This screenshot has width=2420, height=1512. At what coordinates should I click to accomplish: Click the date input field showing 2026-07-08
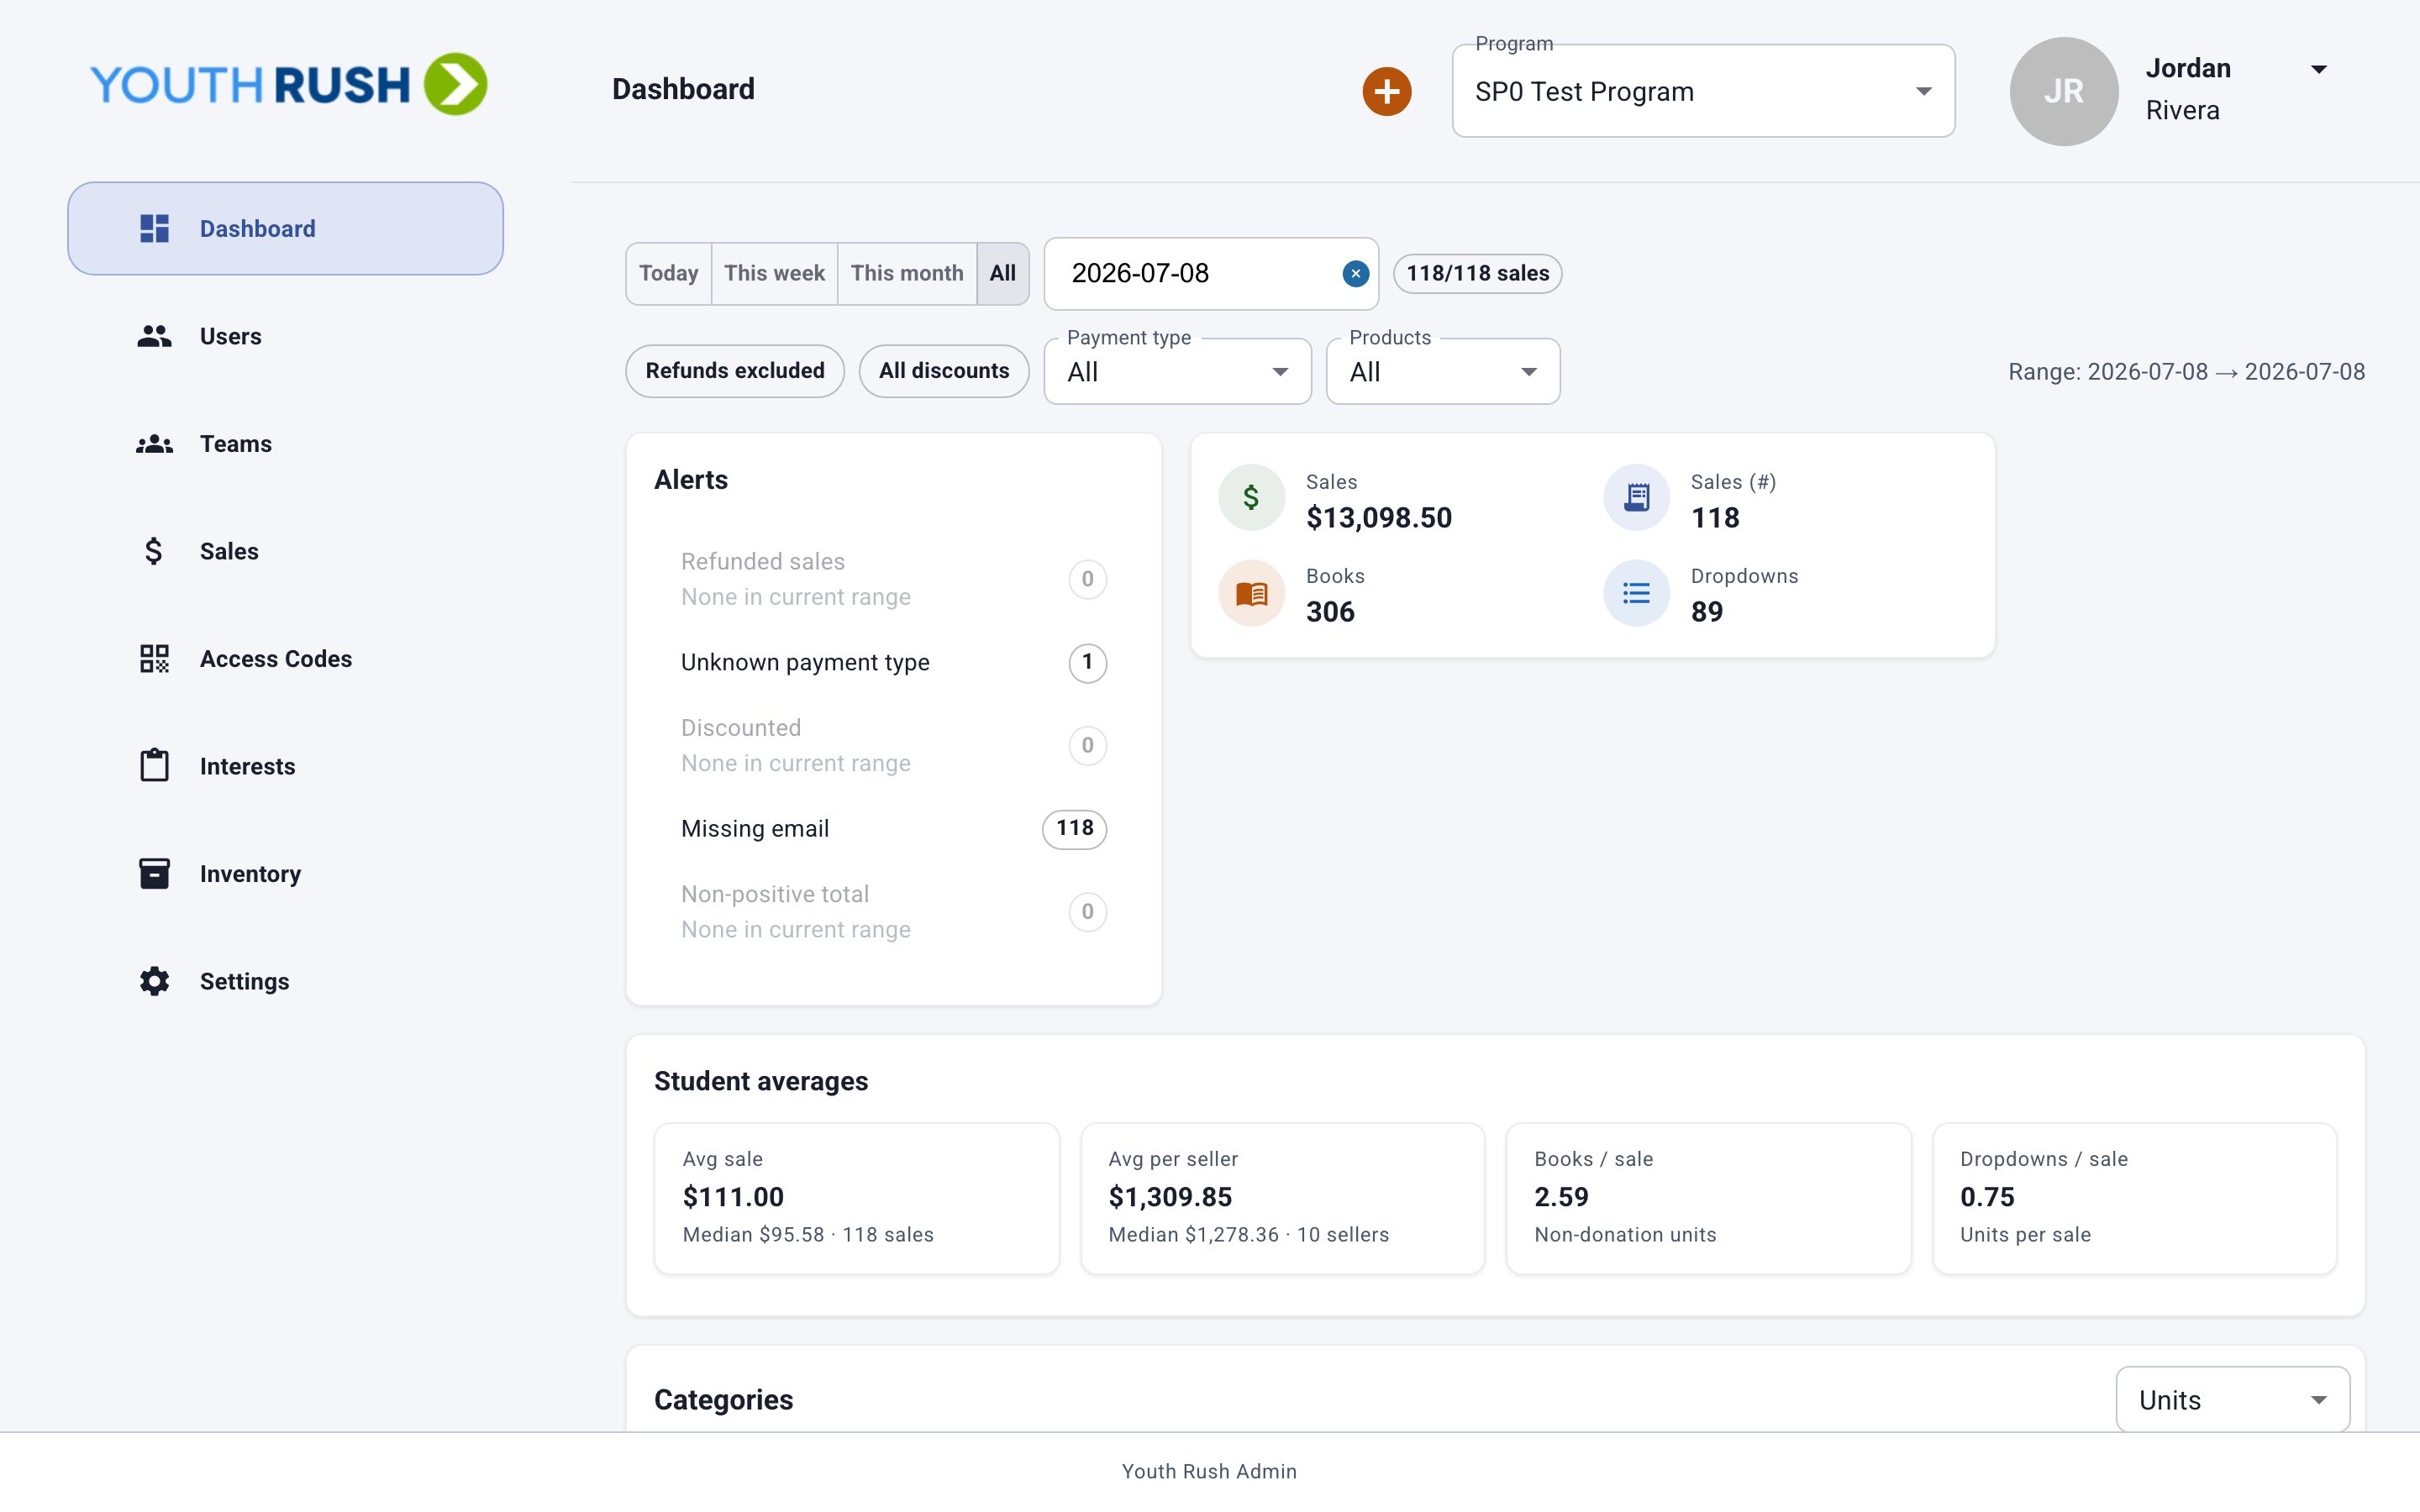[1210, 274]
